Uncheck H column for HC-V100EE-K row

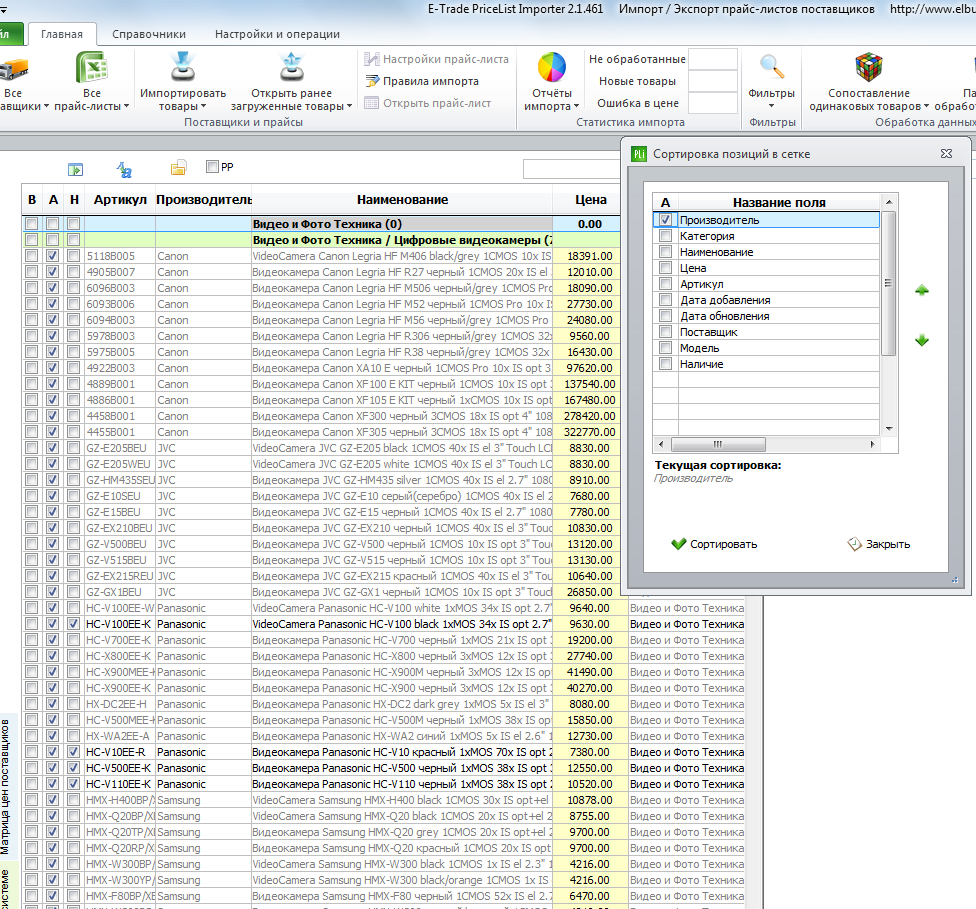(x=73, y=624)
